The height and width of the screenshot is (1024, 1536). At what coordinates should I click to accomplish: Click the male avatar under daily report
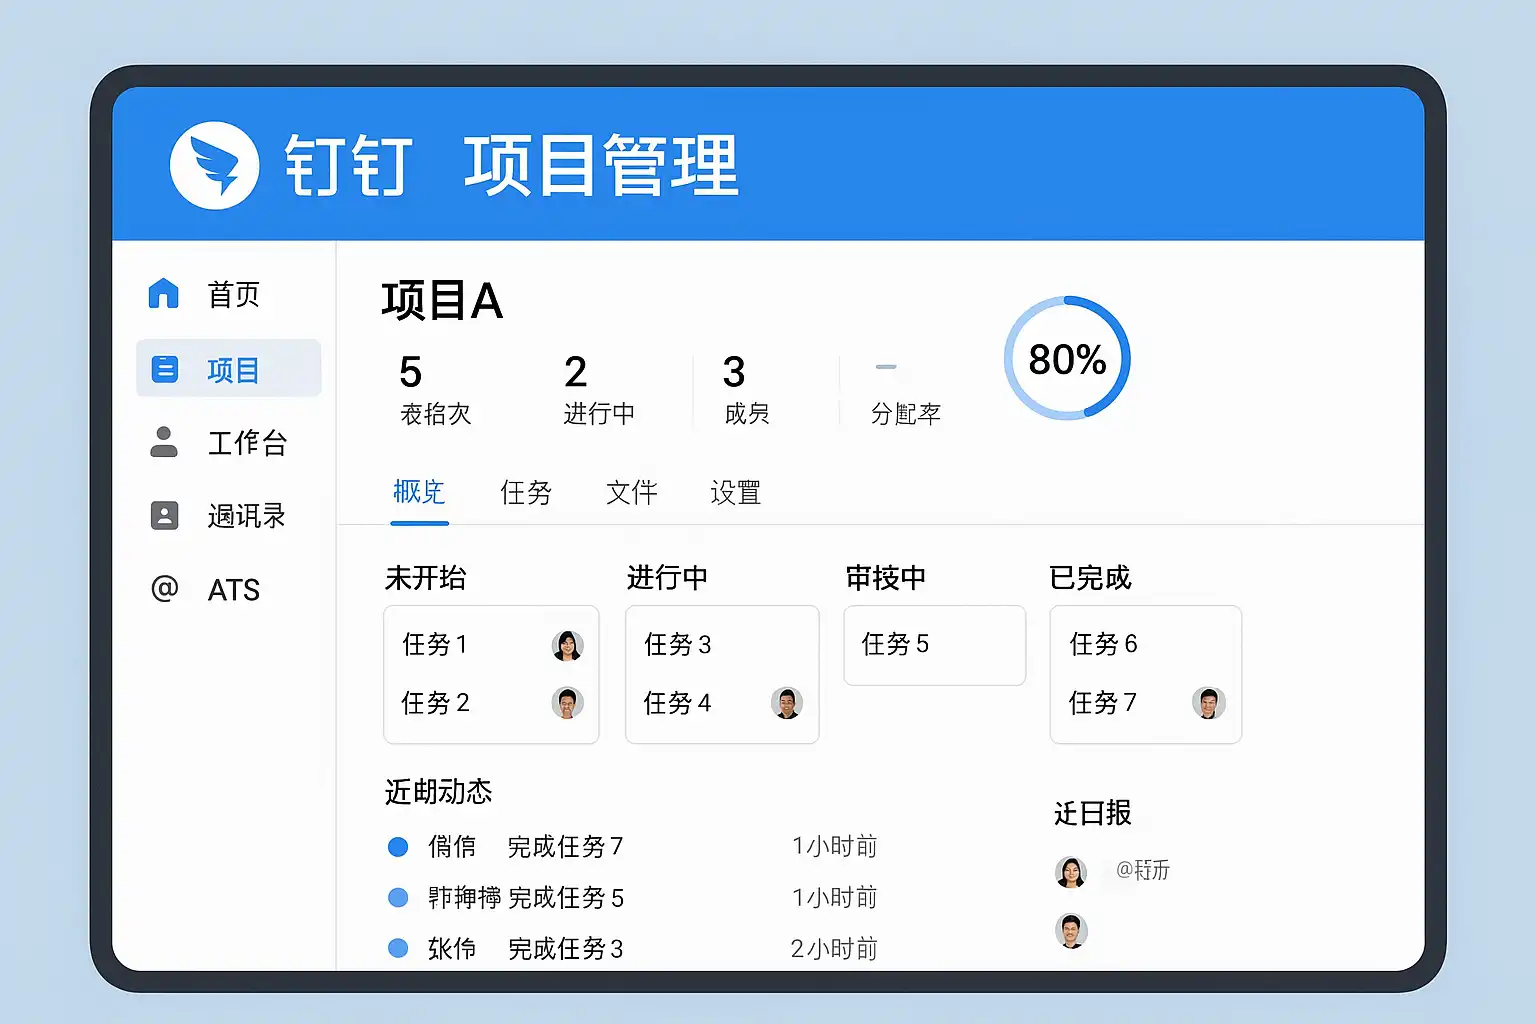click(x=1071, y=931)
